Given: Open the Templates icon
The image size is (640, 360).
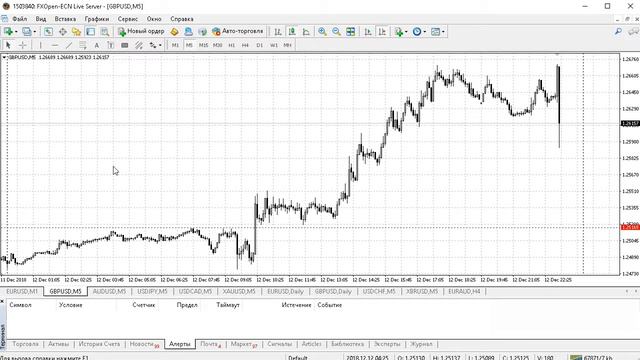Looking at the screenshot, I should tap(436, 31).
